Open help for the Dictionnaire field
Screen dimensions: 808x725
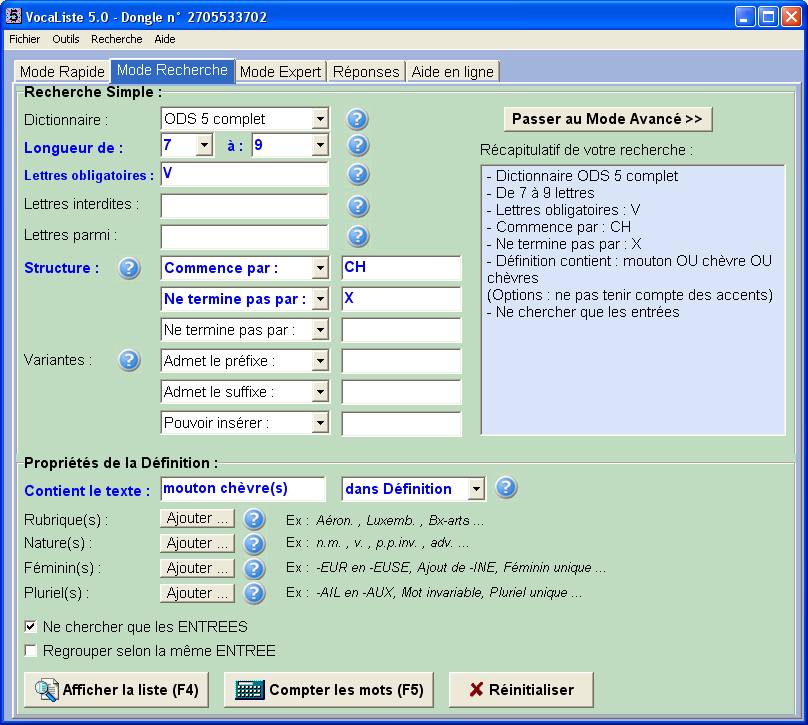(x=357, y=119)
